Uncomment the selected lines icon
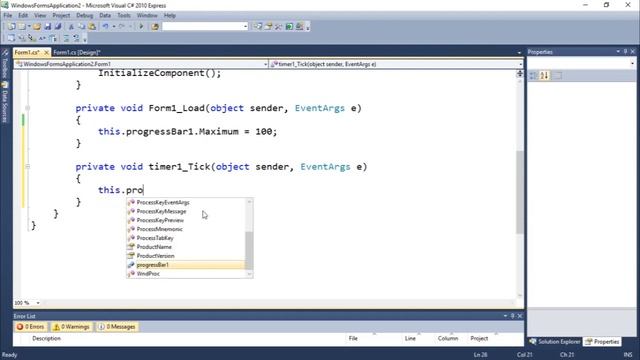 coord(76,38)
